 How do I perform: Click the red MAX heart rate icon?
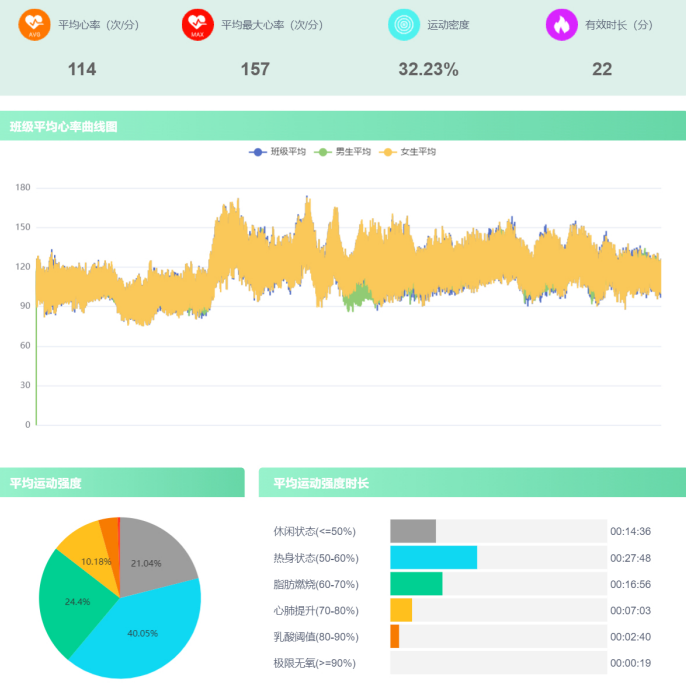coord(198,25)
